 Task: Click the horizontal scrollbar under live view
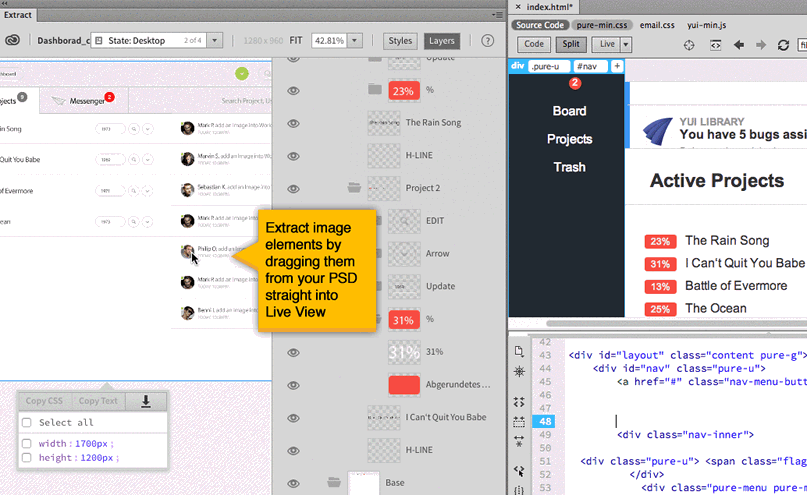click(676, 324)
